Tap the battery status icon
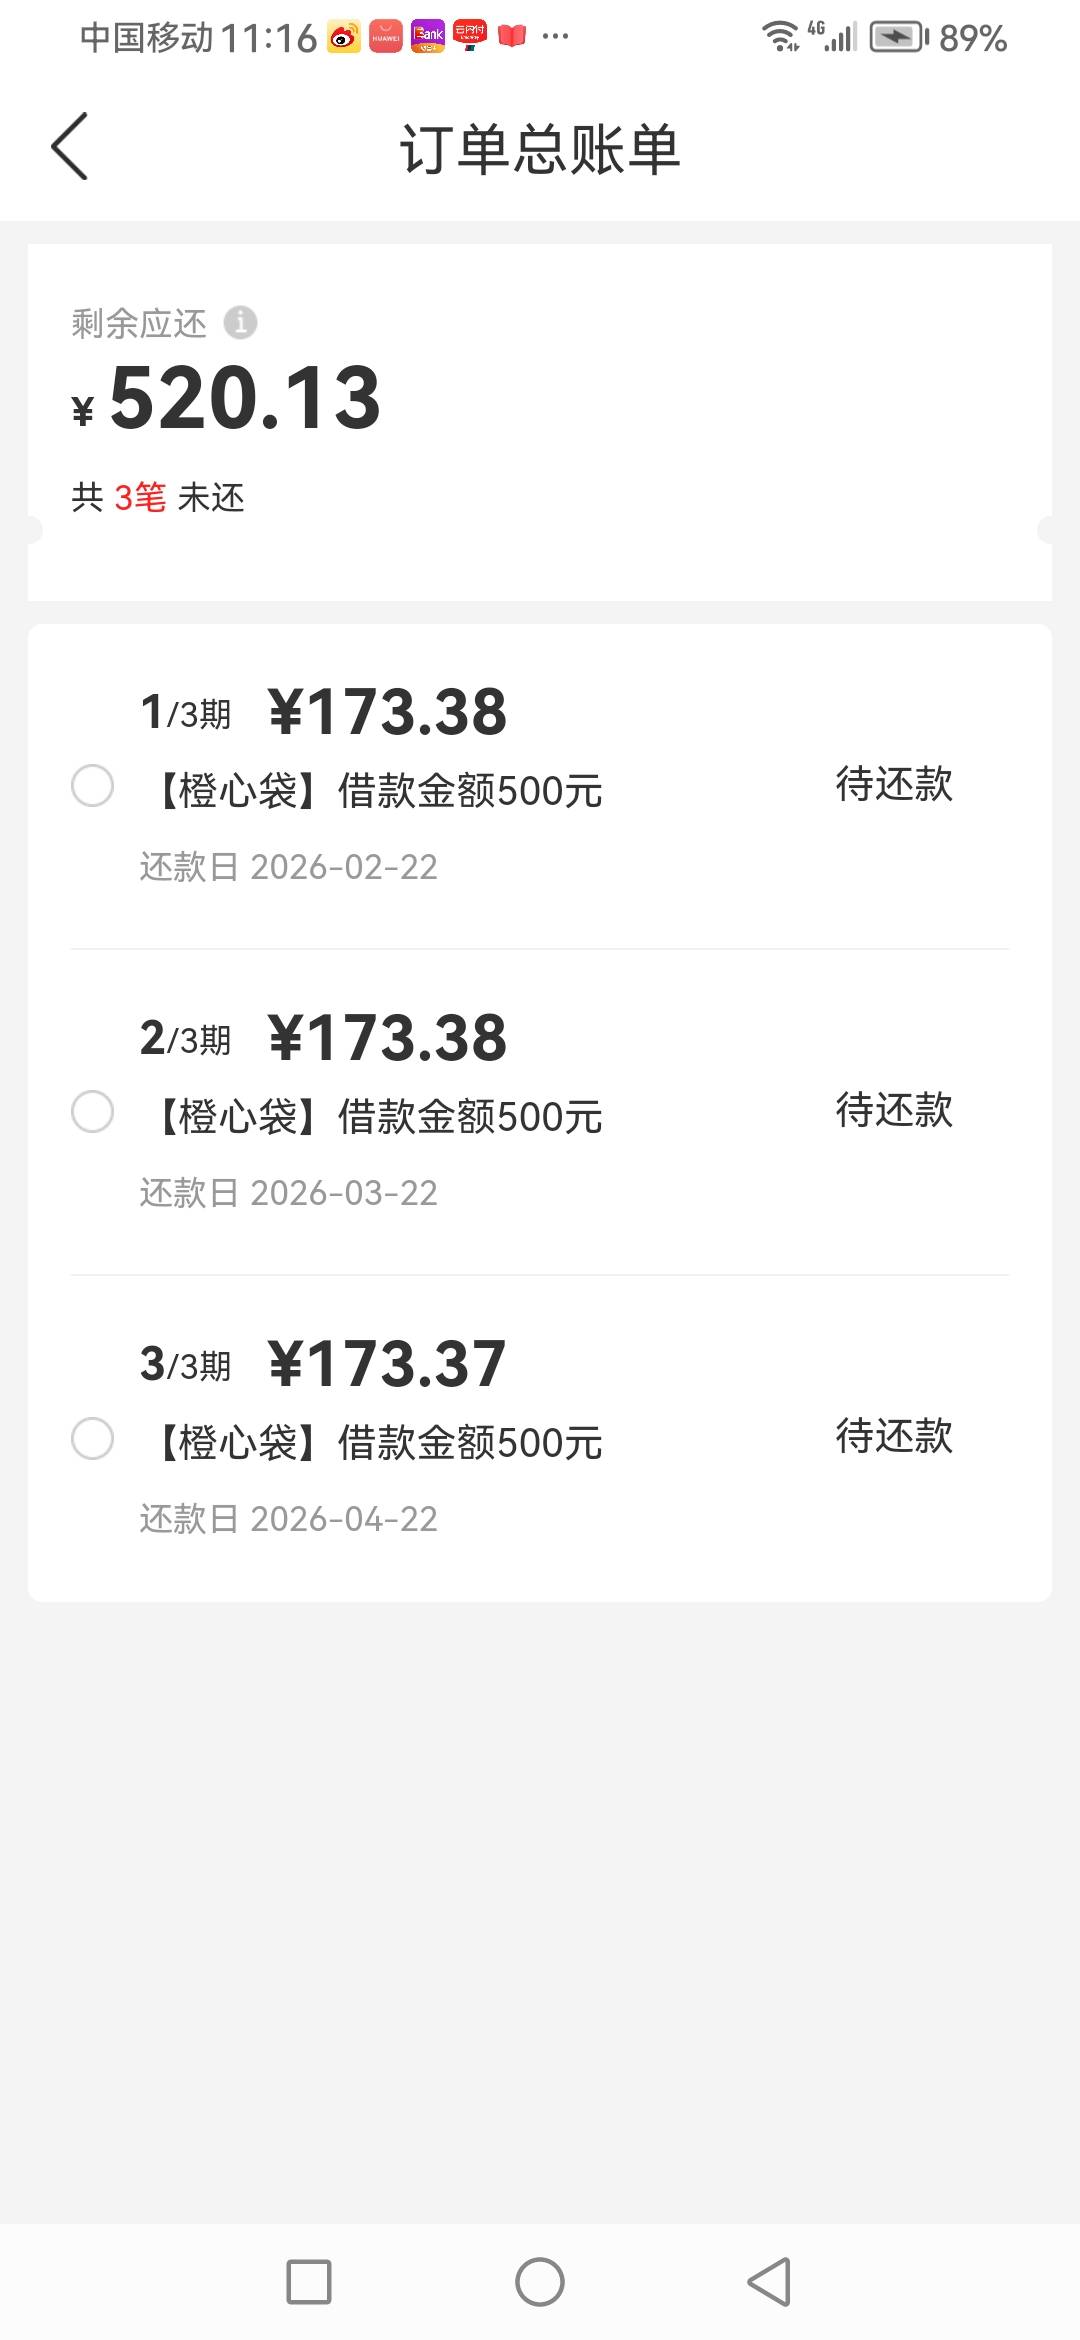Image resolution: width=1080 pixels, height=2340 pixels. click(x=897, y=38)
